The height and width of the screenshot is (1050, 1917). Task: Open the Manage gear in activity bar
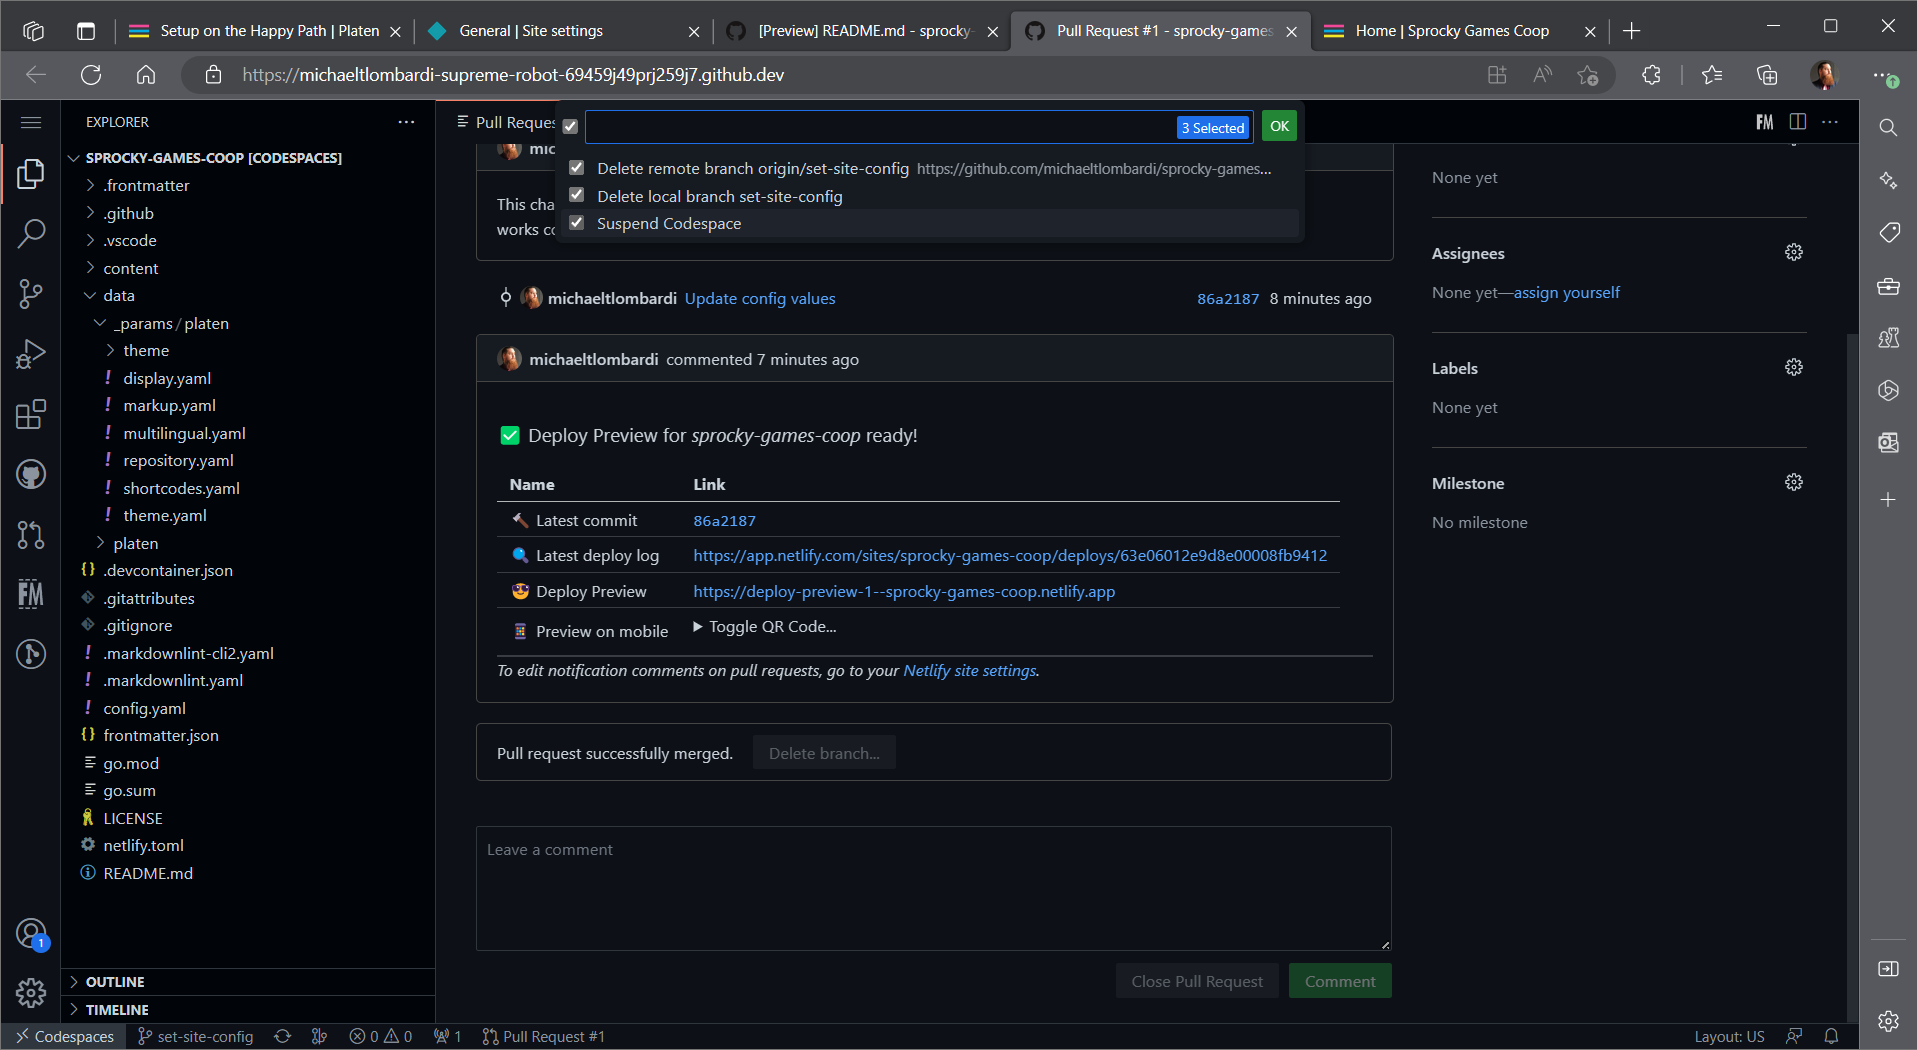pyautogui.click(x=31, y=992)
